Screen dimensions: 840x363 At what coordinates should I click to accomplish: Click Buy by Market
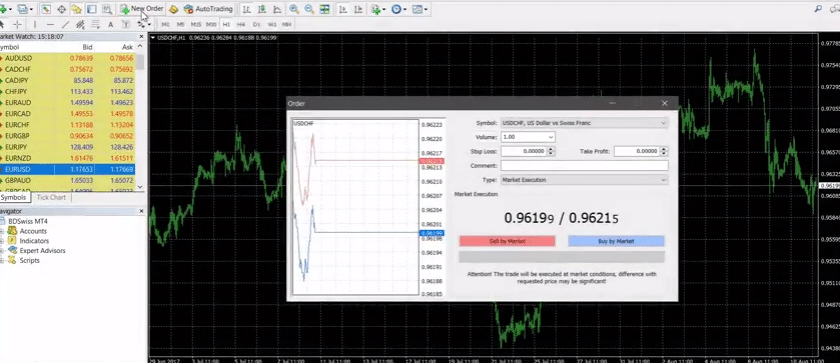(x=616, y=241)
